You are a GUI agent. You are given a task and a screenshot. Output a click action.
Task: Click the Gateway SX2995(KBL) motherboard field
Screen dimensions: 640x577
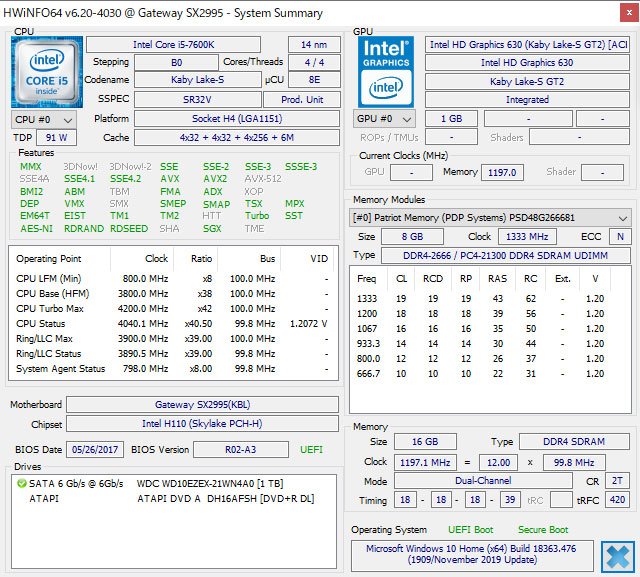click(x=202, y=405)
